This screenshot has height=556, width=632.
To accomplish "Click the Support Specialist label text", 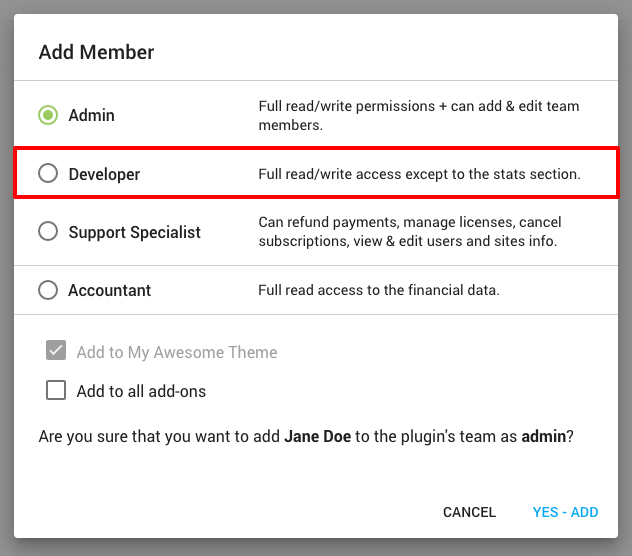I will click(134, 232).
